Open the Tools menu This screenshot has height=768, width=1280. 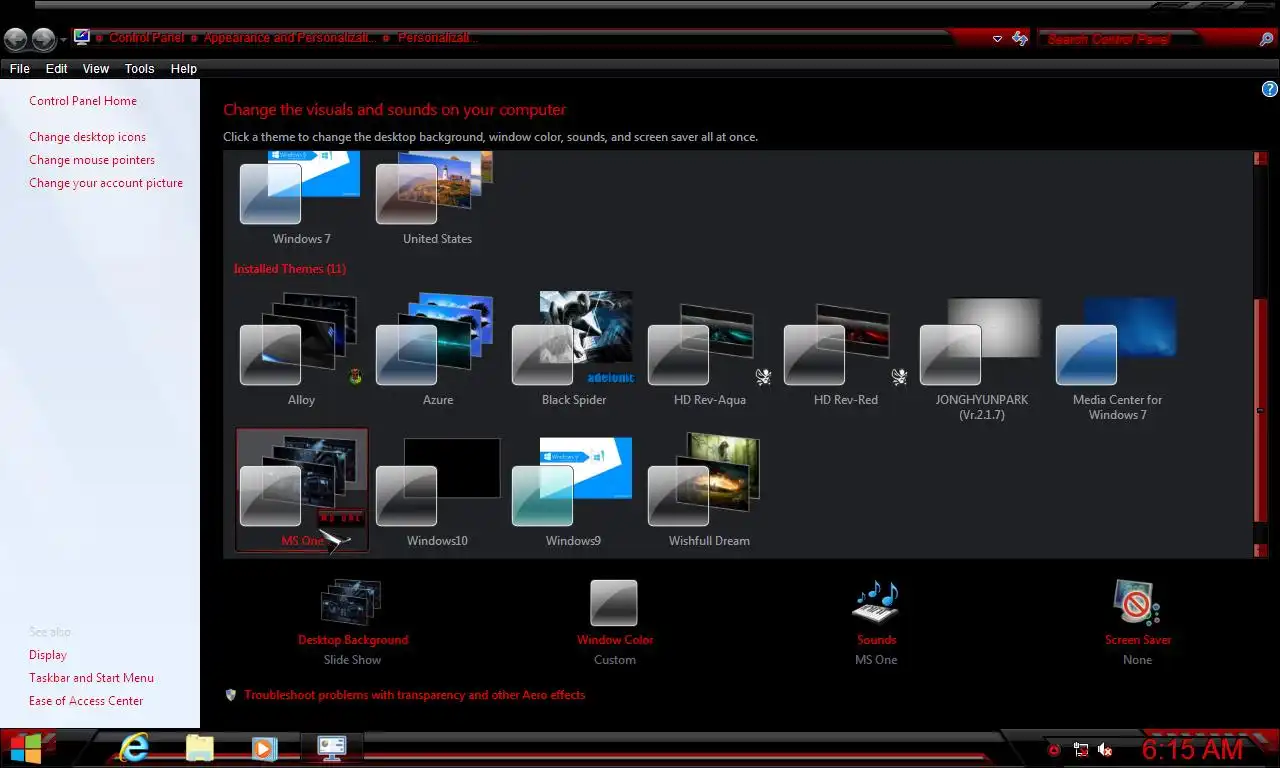click(140, 69)
